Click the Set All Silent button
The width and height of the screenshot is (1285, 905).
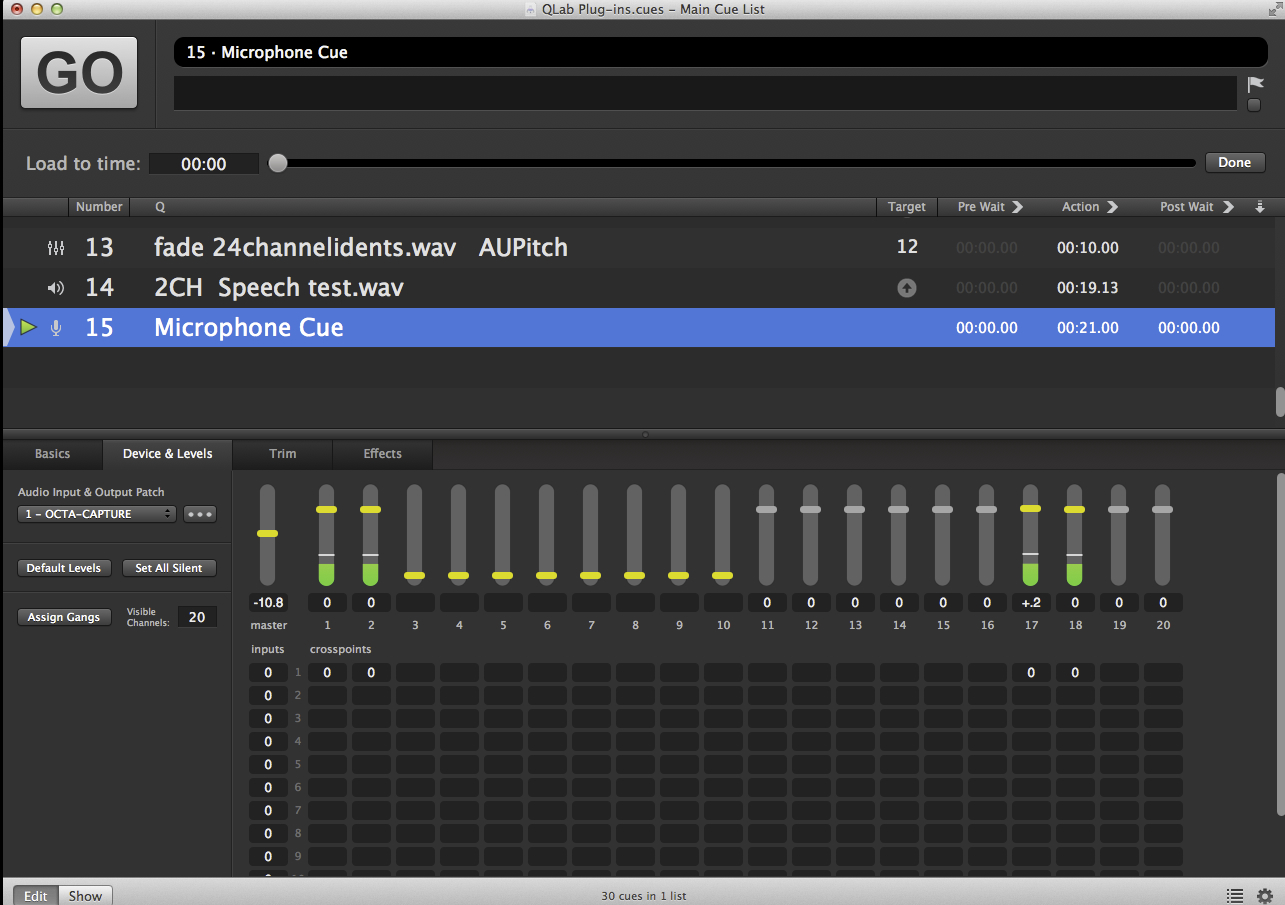(169, 568)
